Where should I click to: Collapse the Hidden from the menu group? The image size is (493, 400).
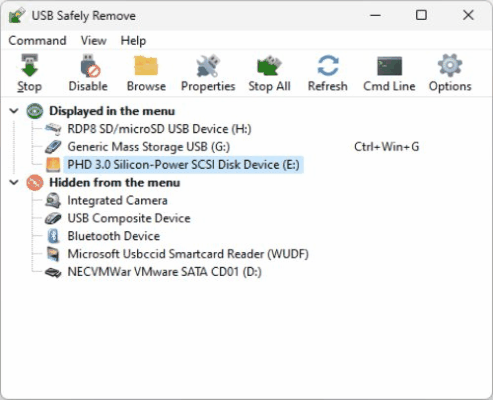[14, 183]
